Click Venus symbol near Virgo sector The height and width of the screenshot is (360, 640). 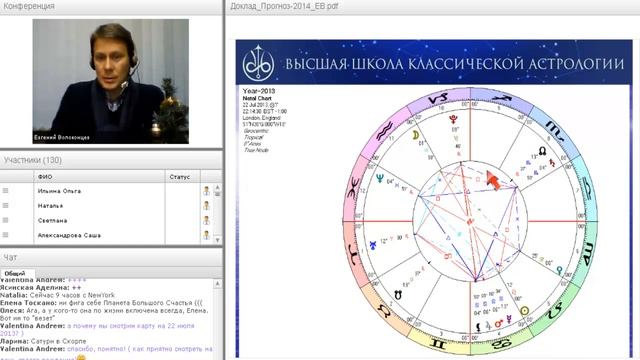[560, 270]
